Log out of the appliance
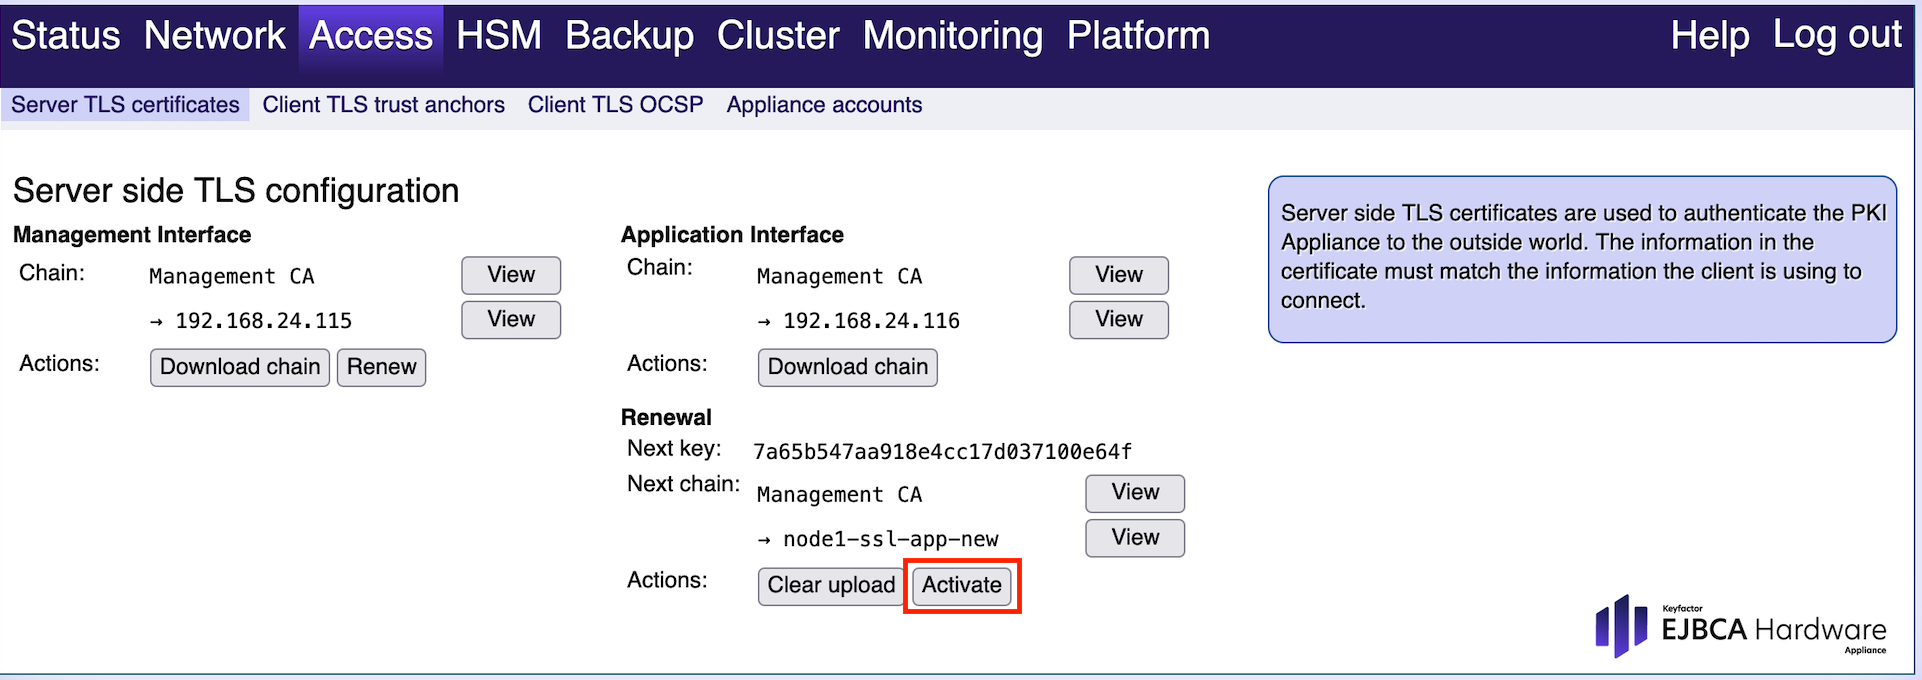 click(1836, 36)
